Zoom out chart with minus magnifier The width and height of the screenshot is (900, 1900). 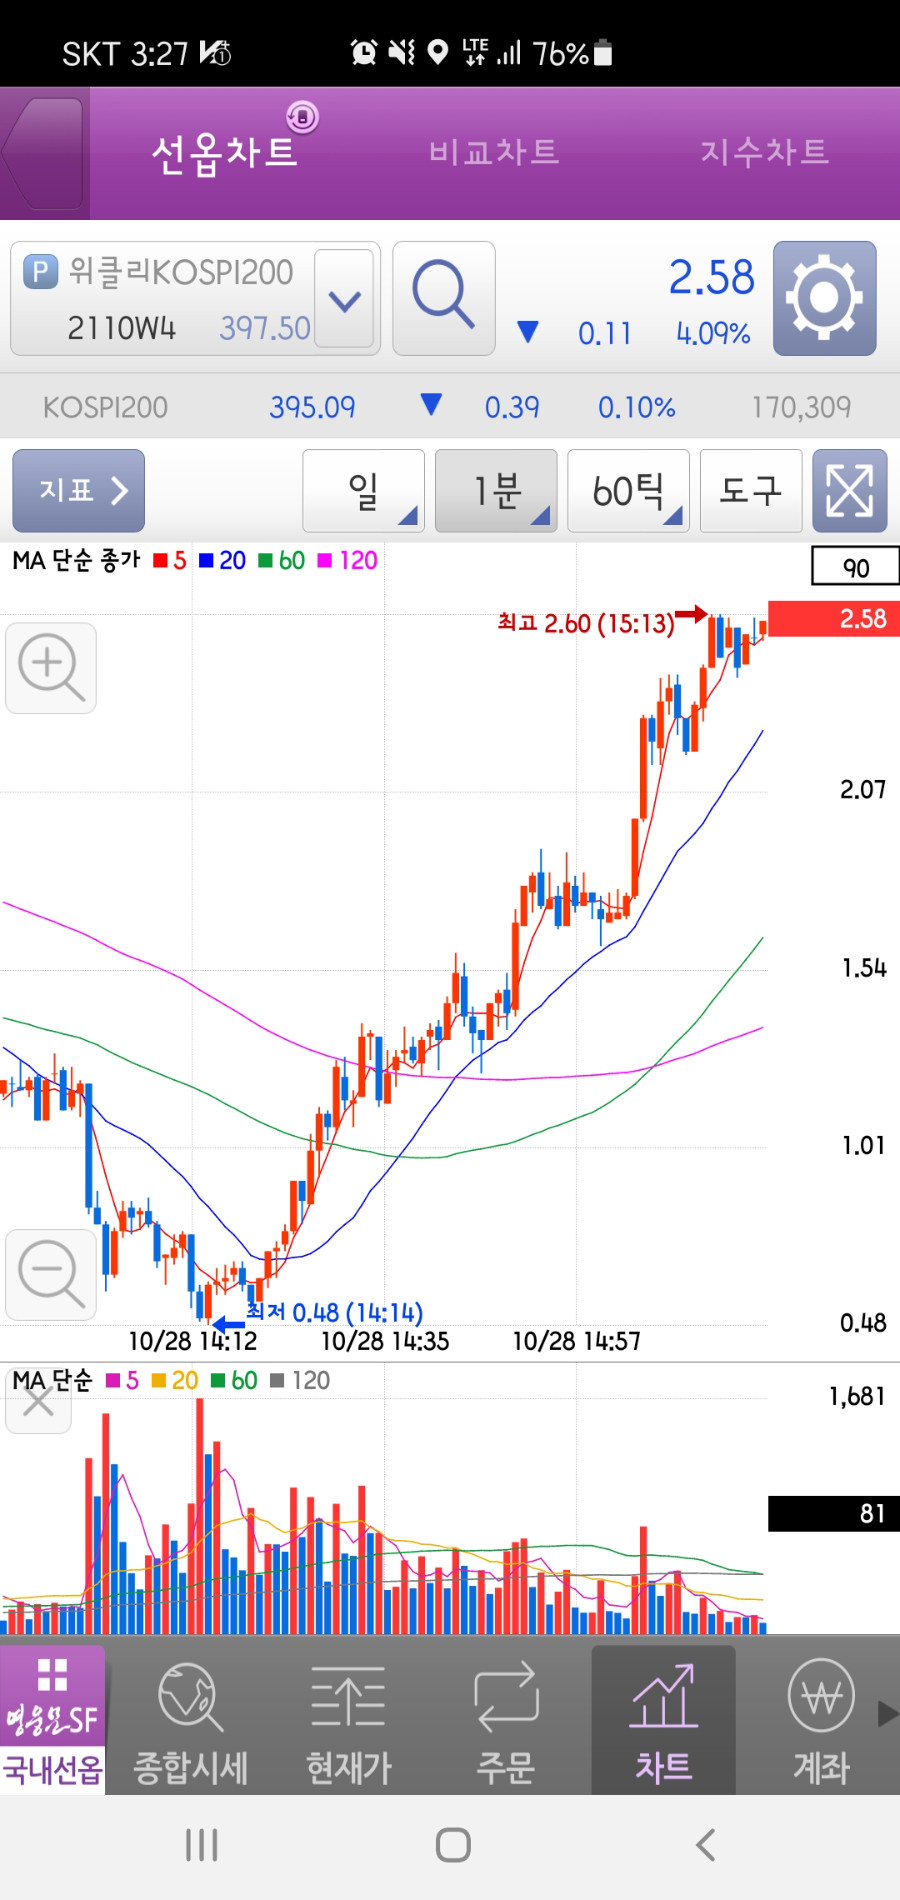coord(51,1275)
